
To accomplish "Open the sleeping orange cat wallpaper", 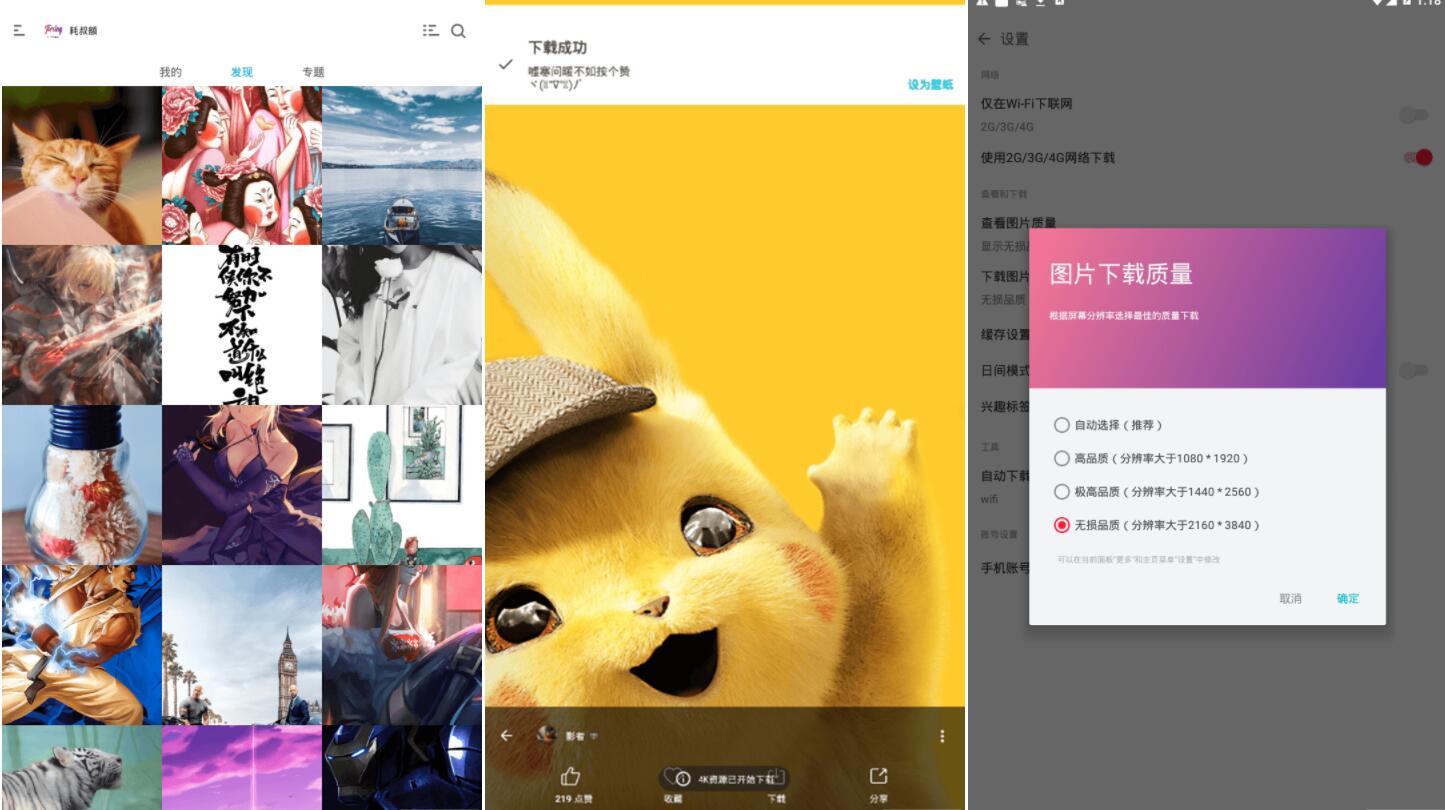I will click(81, 165).
